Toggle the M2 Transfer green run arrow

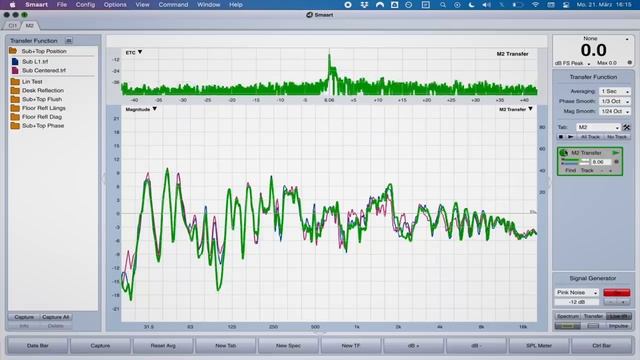(x=616, y=153)
